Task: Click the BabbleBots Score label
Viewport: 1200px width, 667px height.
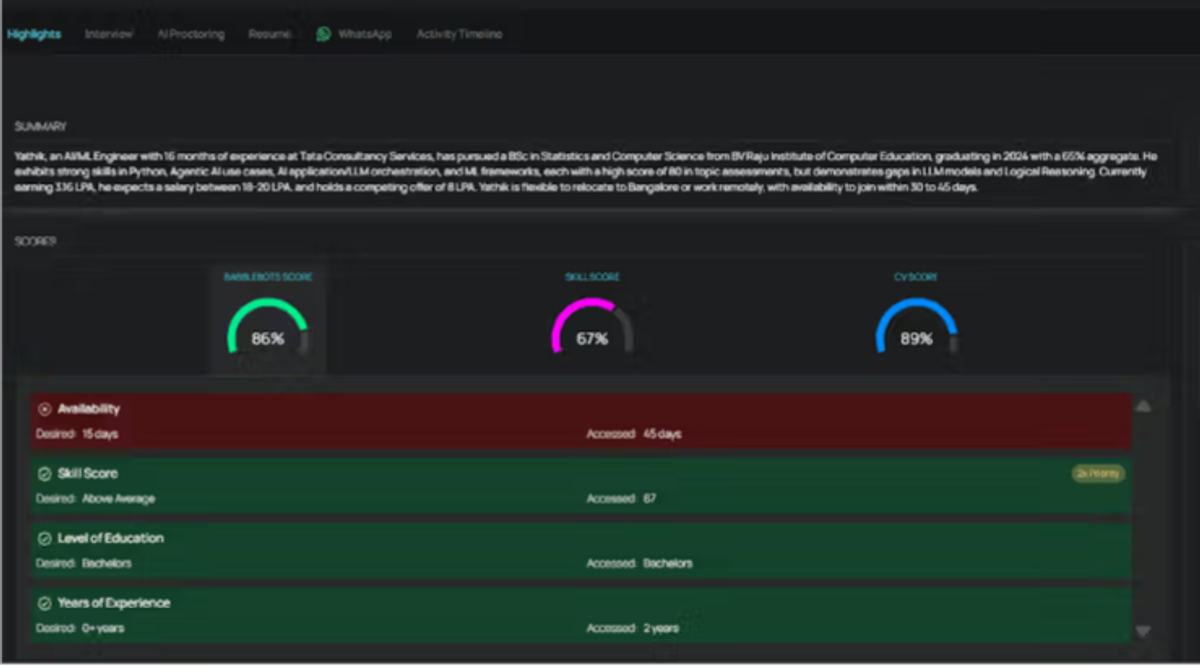Action: point(268,277)
